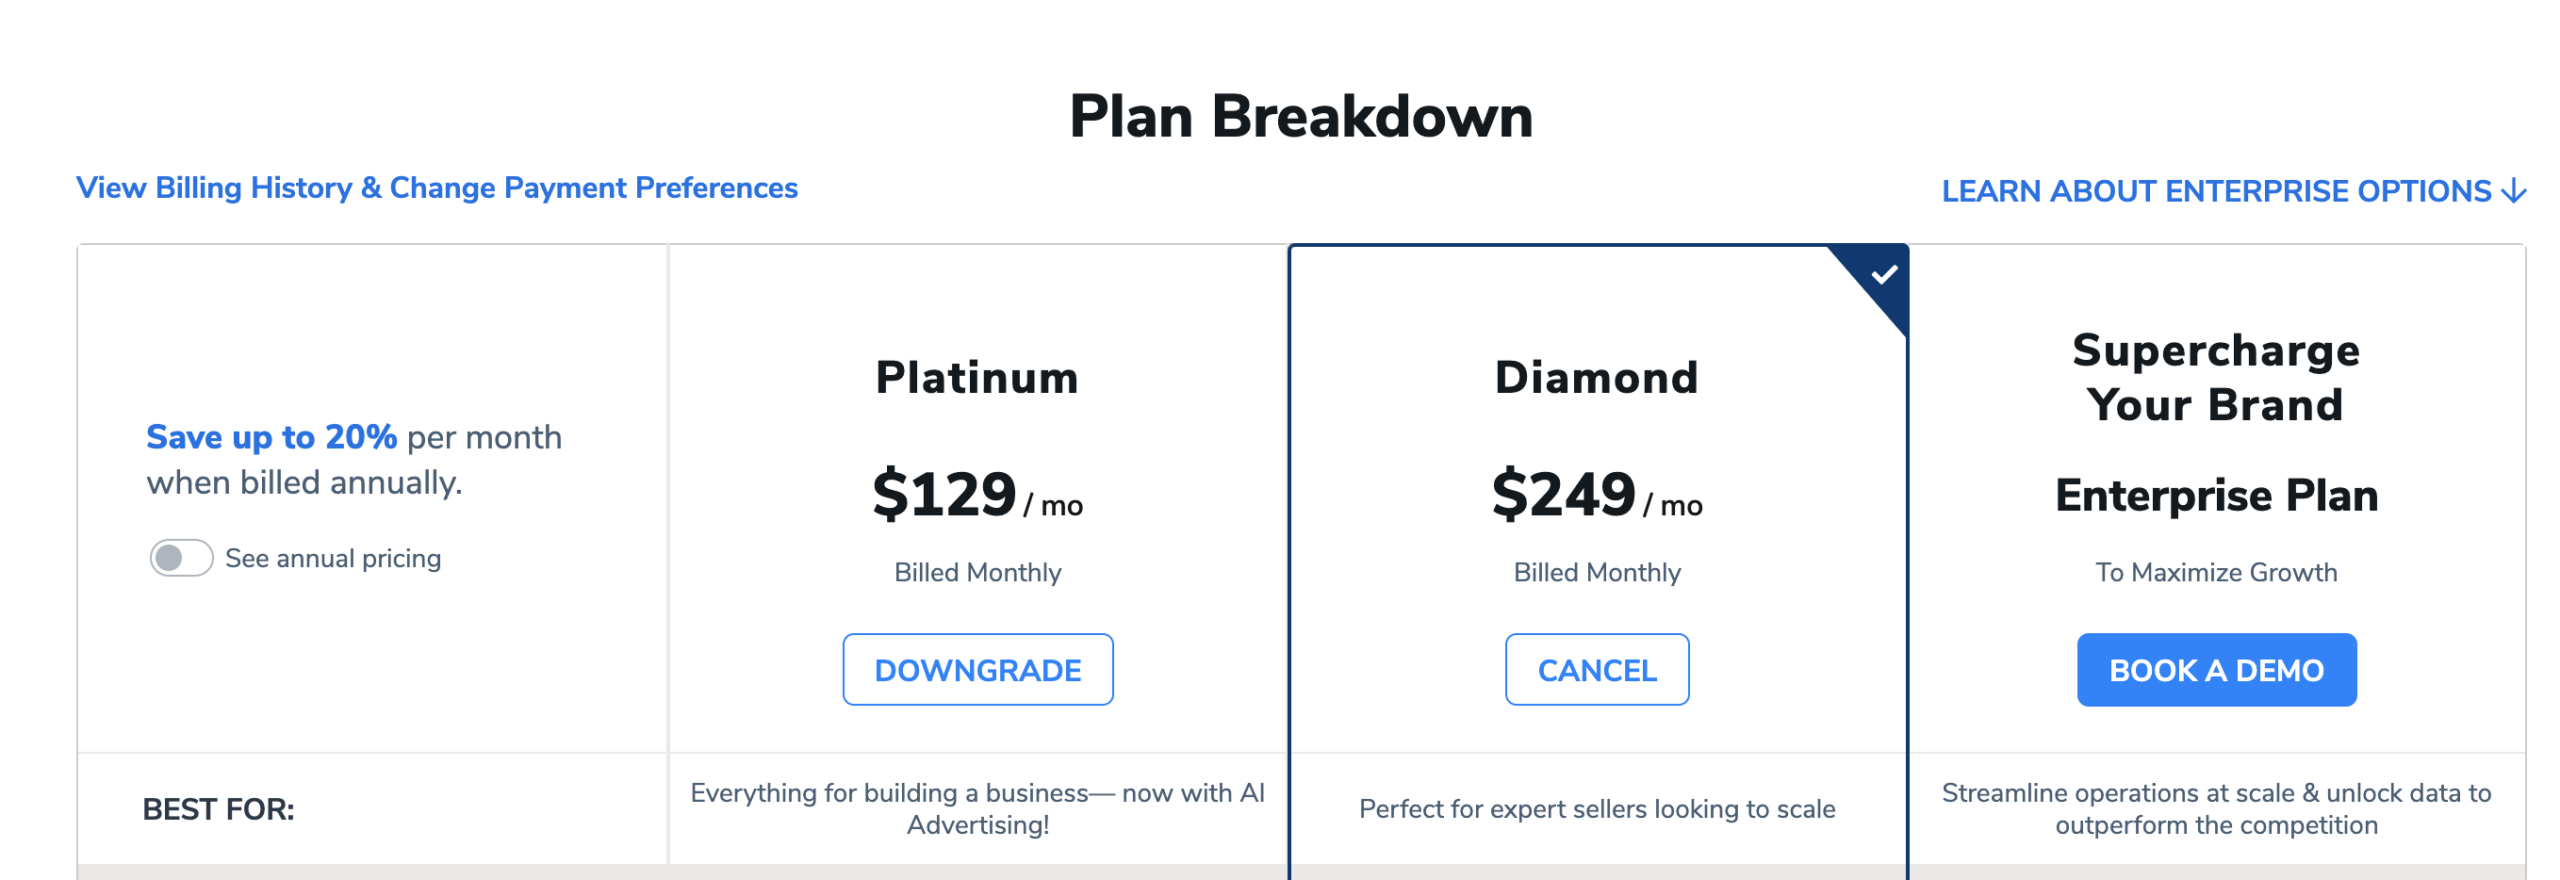Click the Plan Breakdown page title
This screenshot has width=2560, height=880.
click(x=1300, y=116)
